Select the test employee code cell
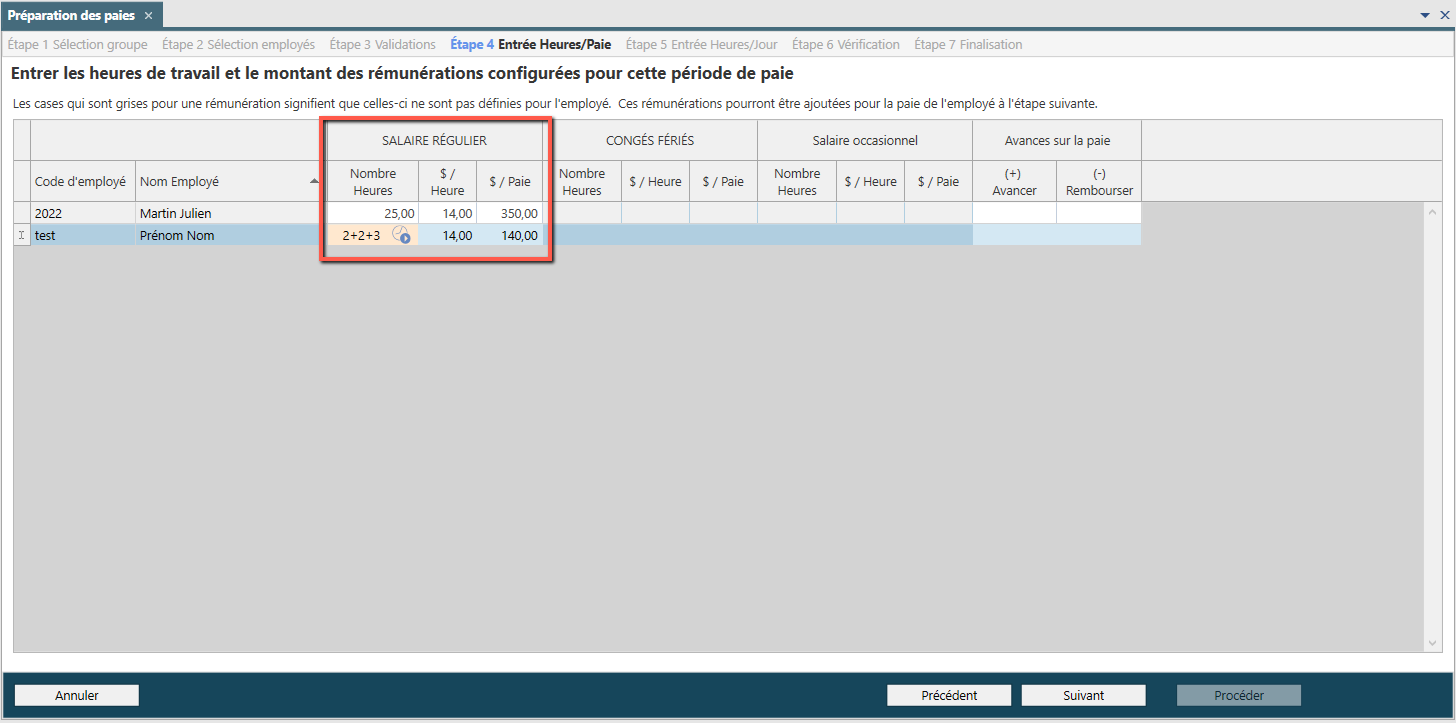The height and width of the screenshot is (723, 1456). 83,236
